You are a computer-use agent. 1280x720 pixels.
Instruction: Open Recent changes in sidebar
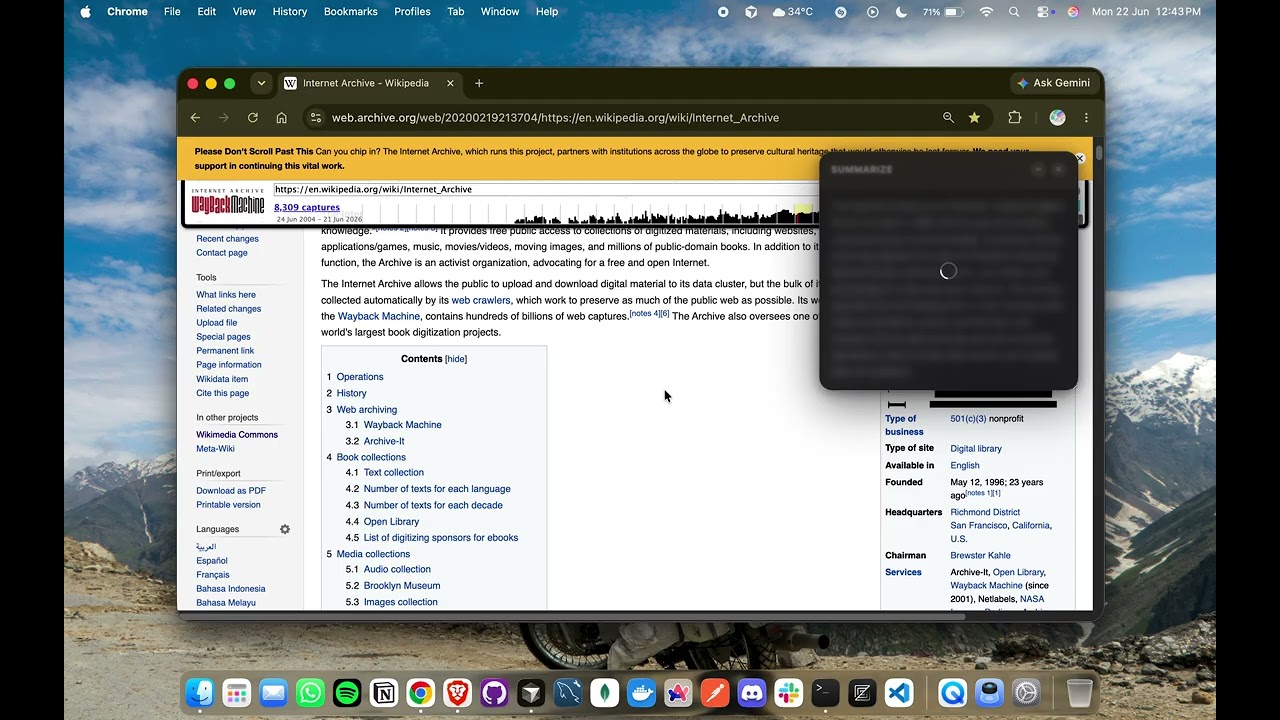(227, 239)
